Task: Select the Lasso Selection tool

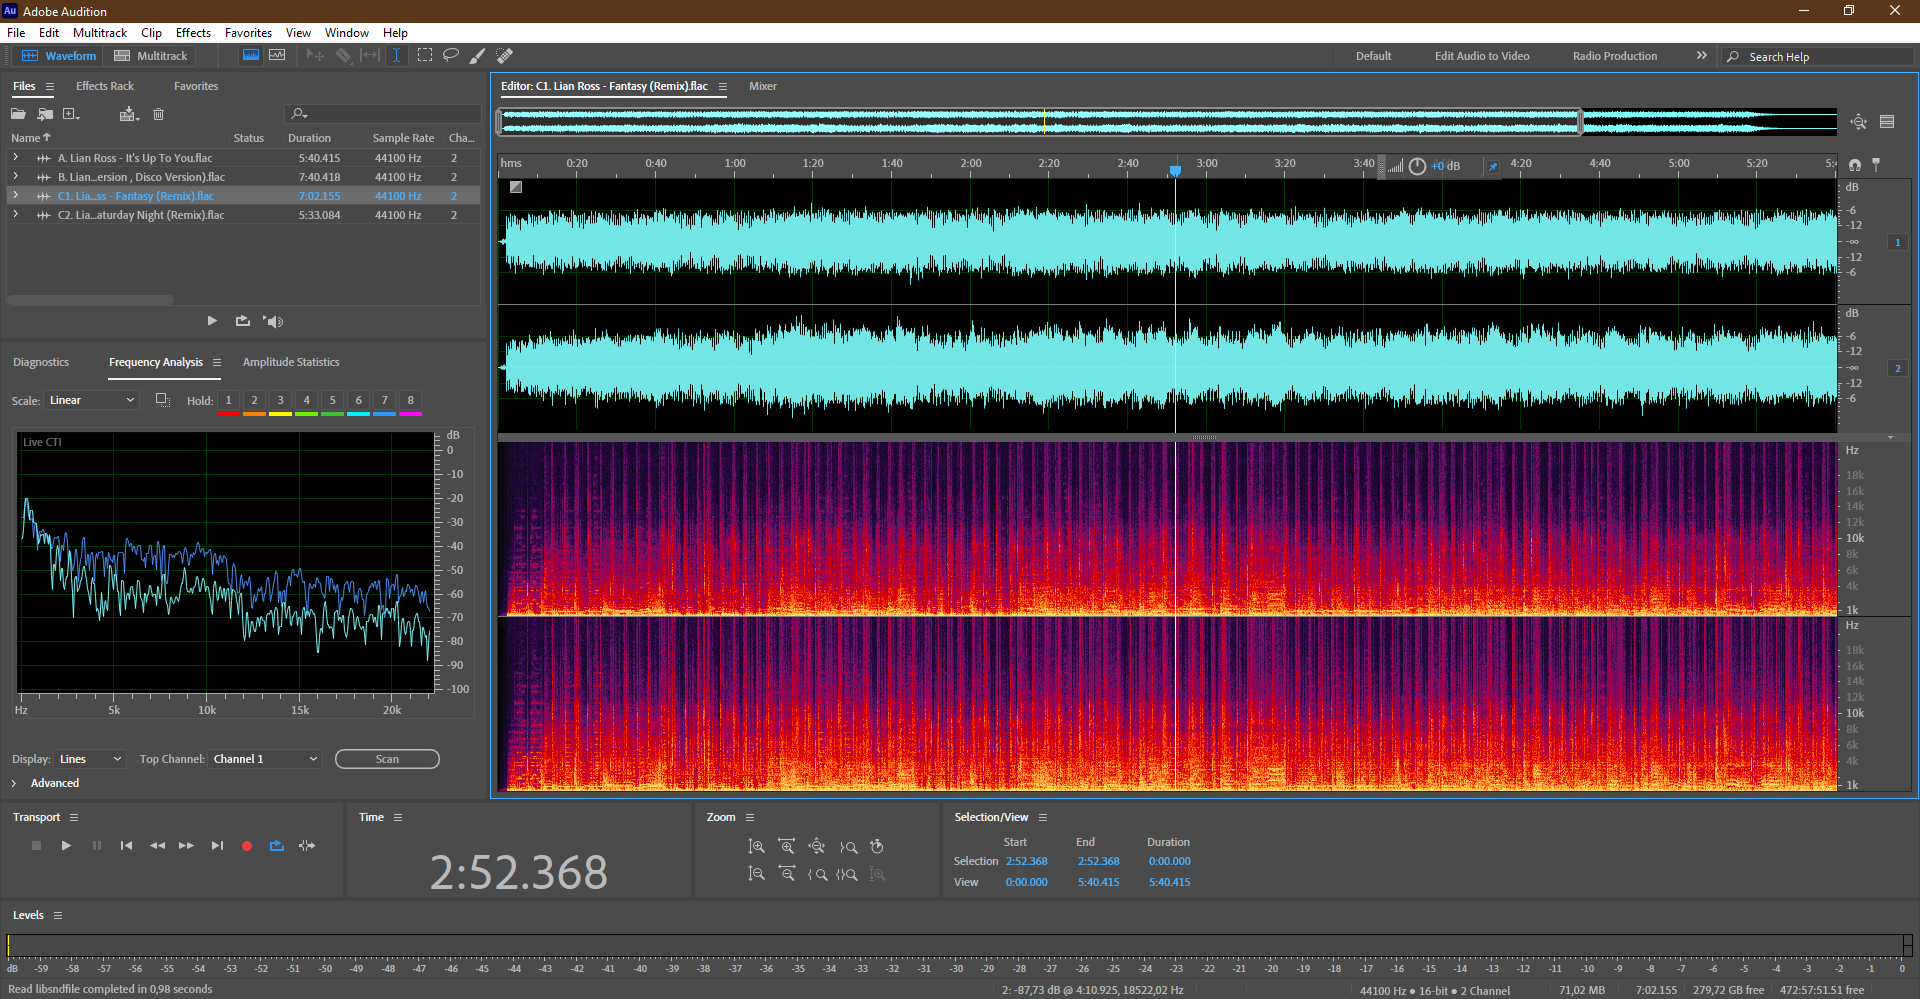Action: pyautogui.click(x=451, y=56)
